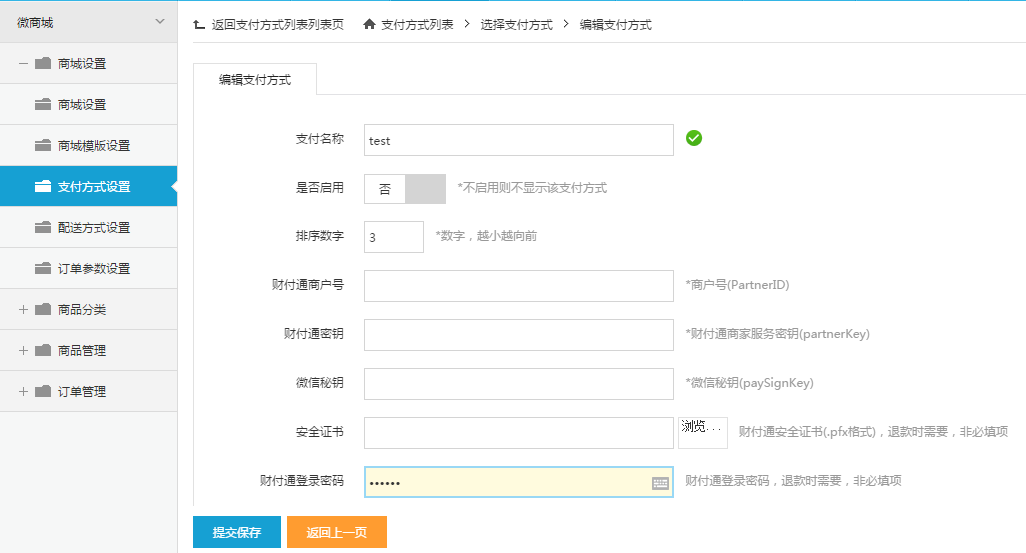The height and width of the screenshot is (553, 1026).
Task: Click the keyboard icon in password field
Action: pyautogui.click(x=660, y=483)
